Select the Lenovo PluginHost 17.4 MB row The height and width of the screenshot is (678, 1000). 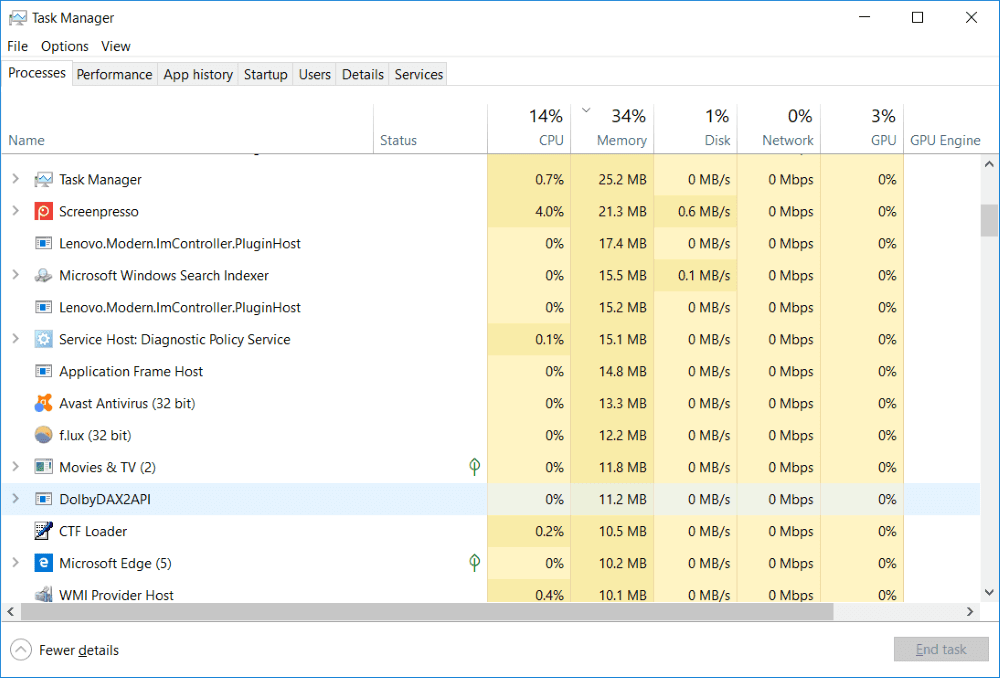point(490,244)
